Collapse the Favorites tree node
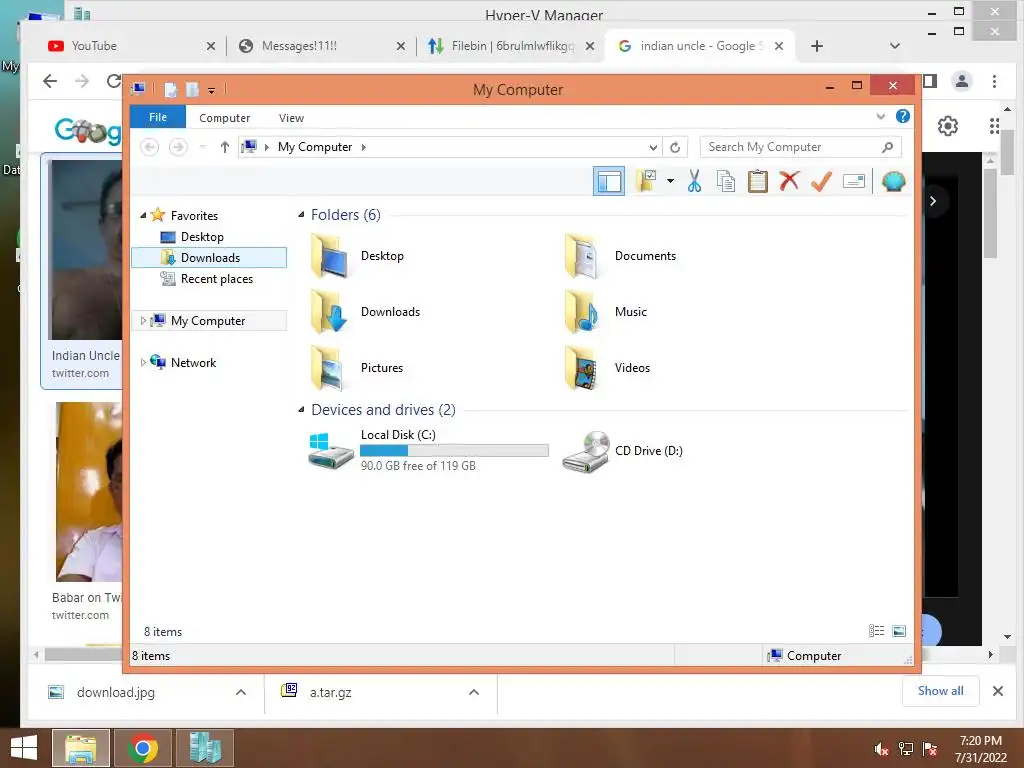 point(143,215)
